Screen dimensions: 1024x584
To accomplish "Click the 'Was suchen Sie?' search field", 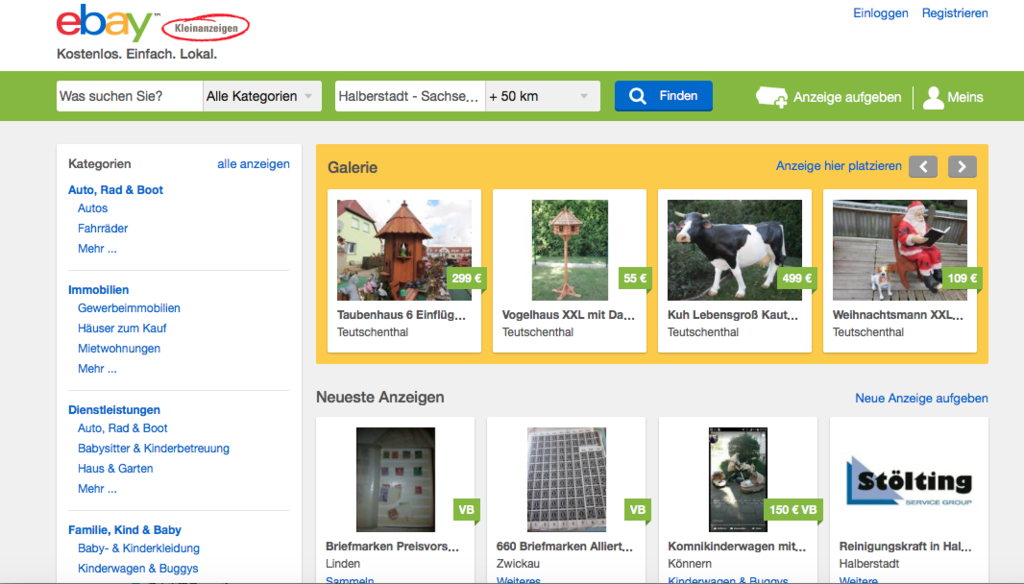I will (x=129, y=96).
